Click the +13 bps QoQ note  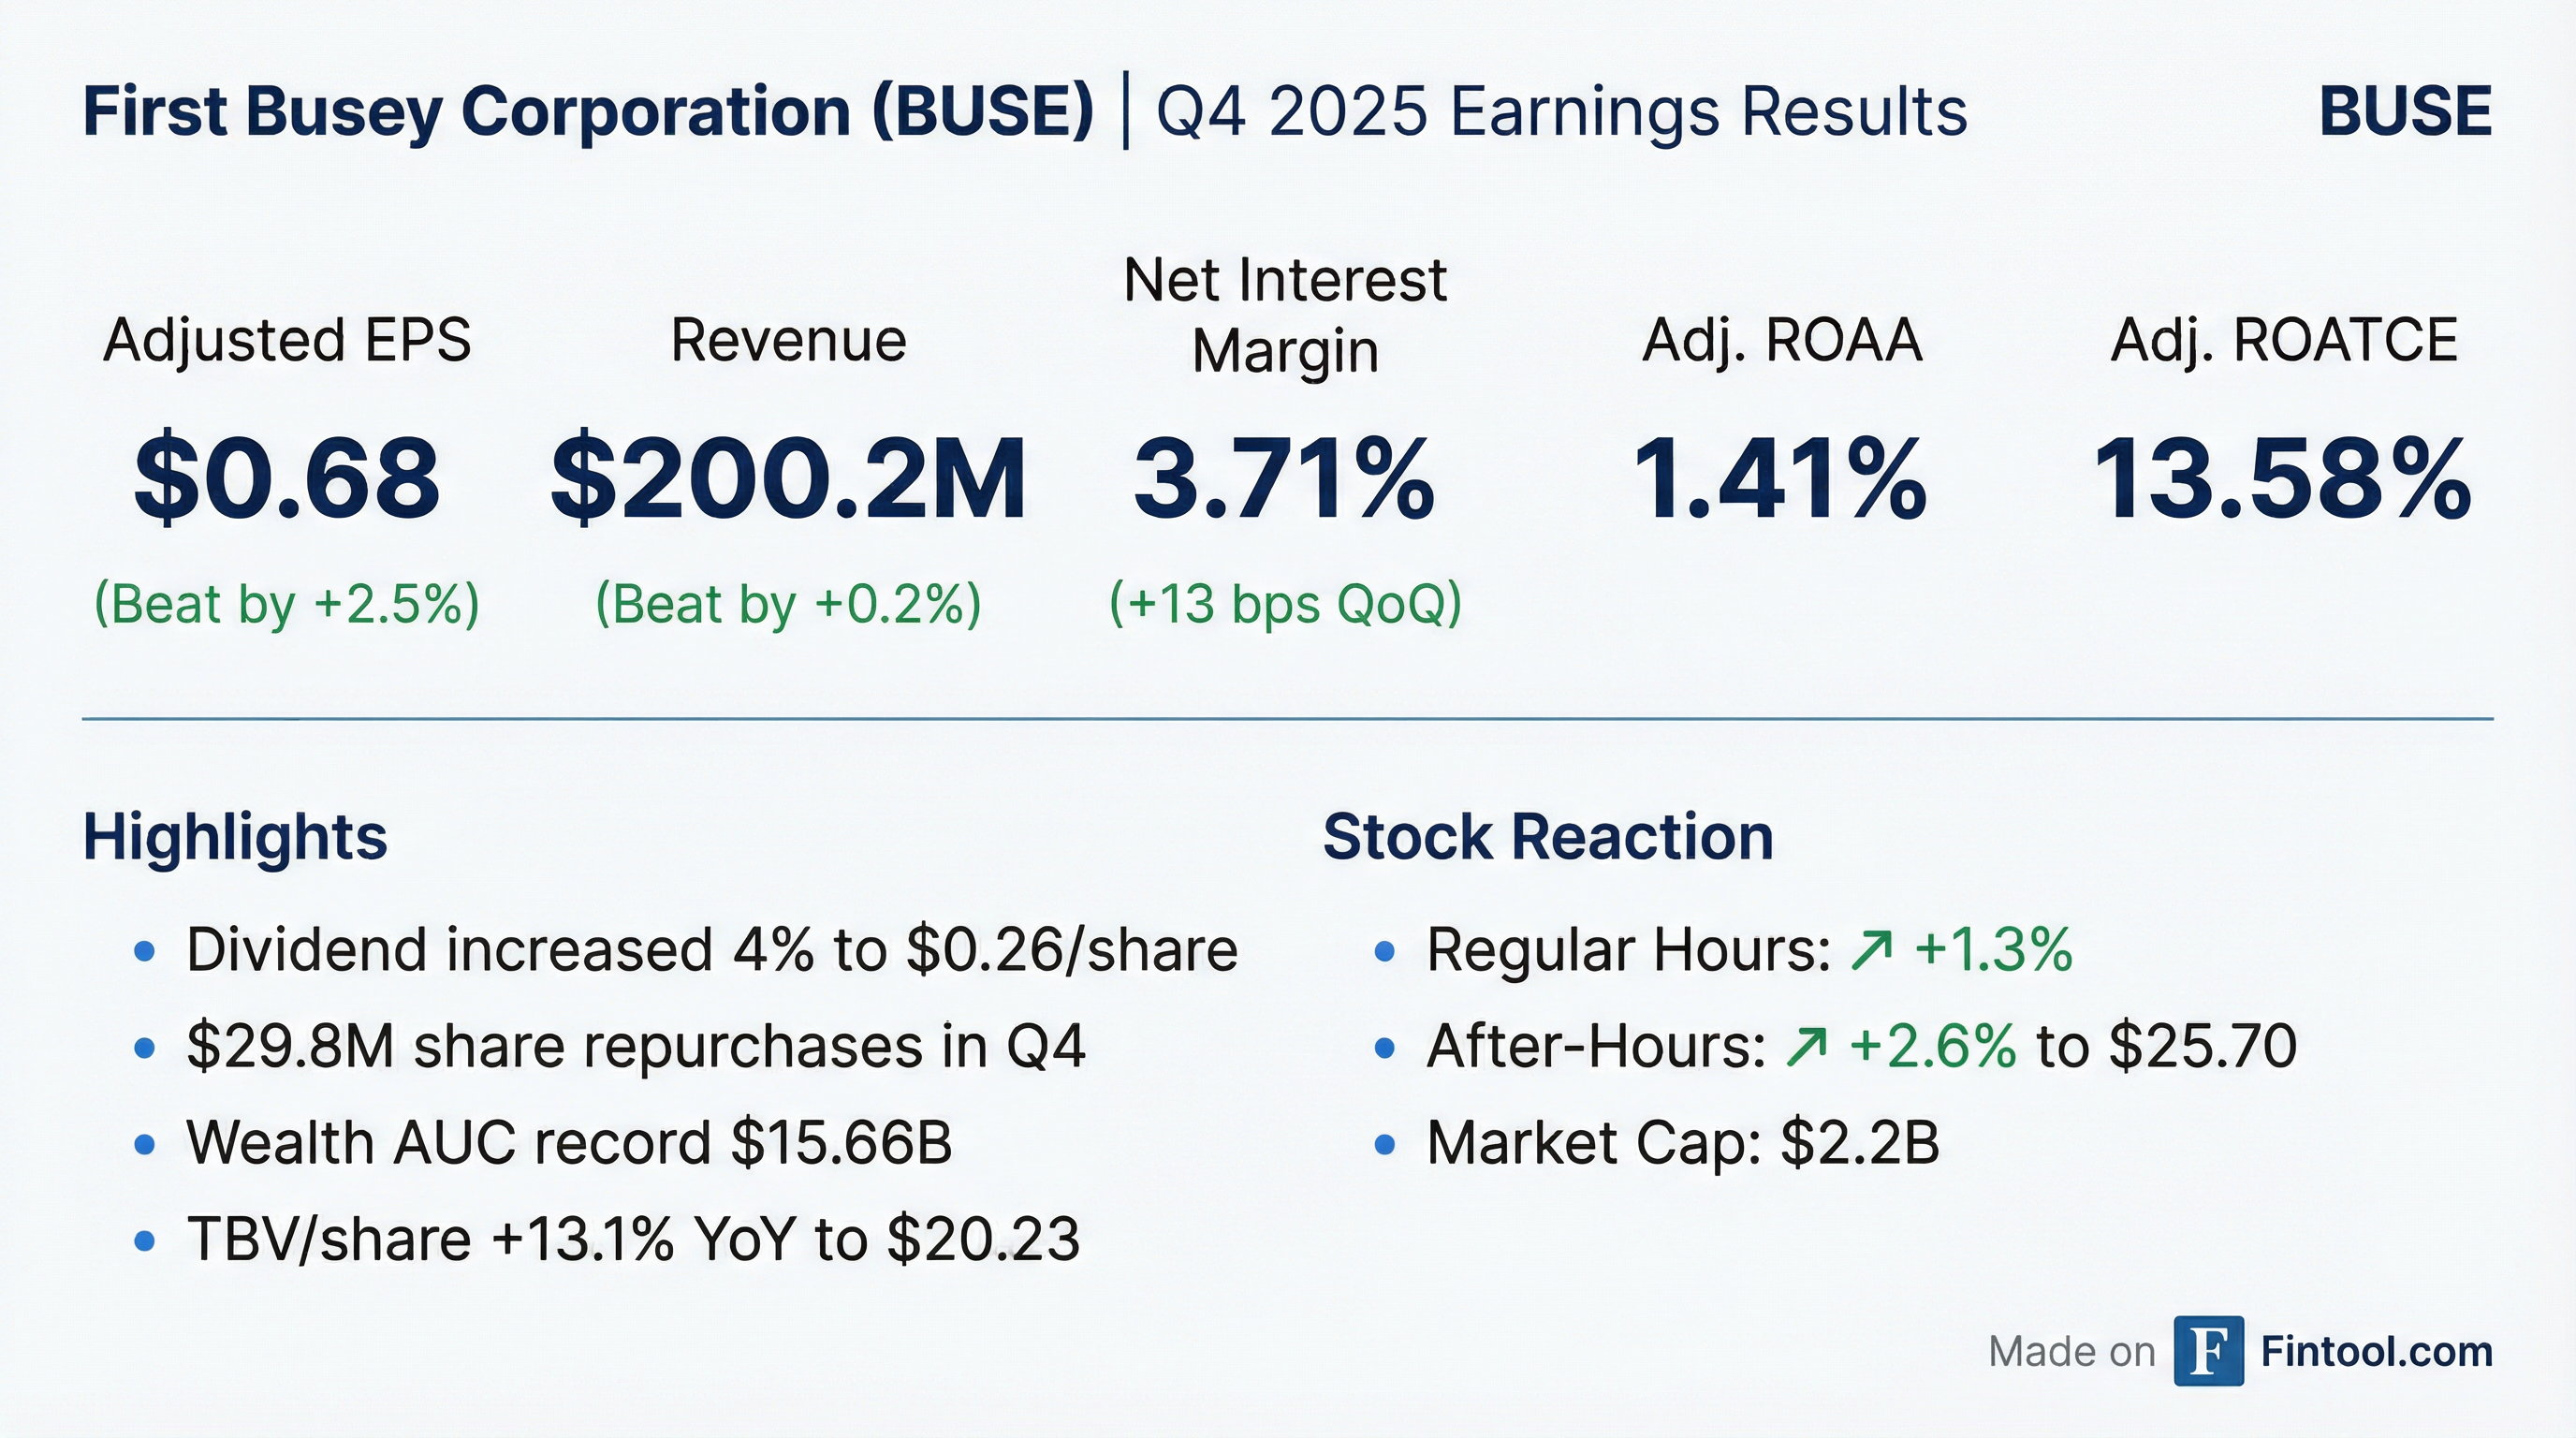[1285, 604]
